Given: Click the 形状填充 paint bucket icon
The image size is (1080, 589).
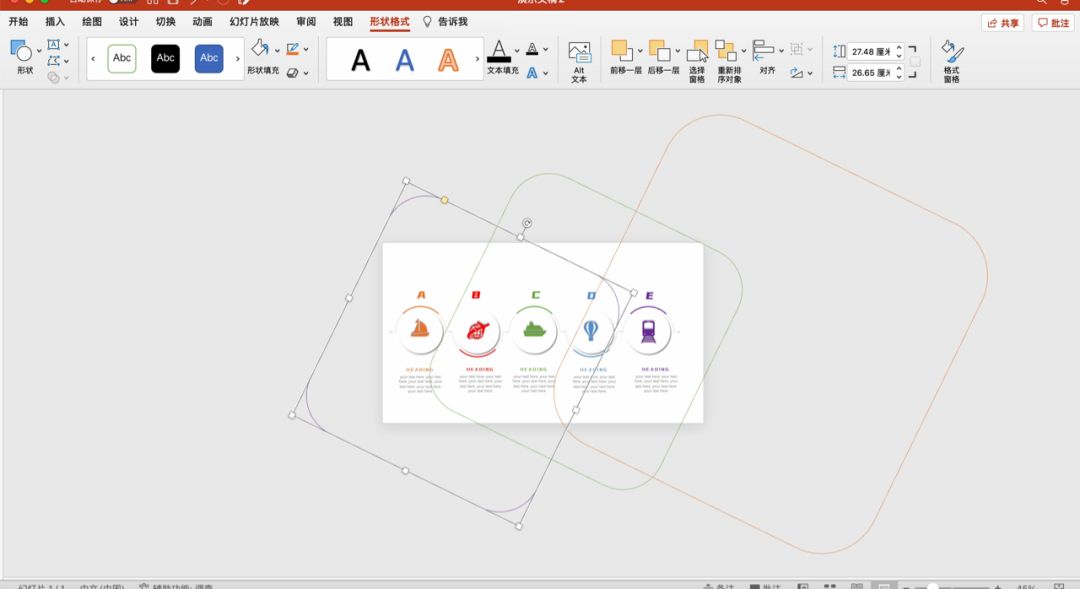Looking at the screenshot, I should coord(260,48).
